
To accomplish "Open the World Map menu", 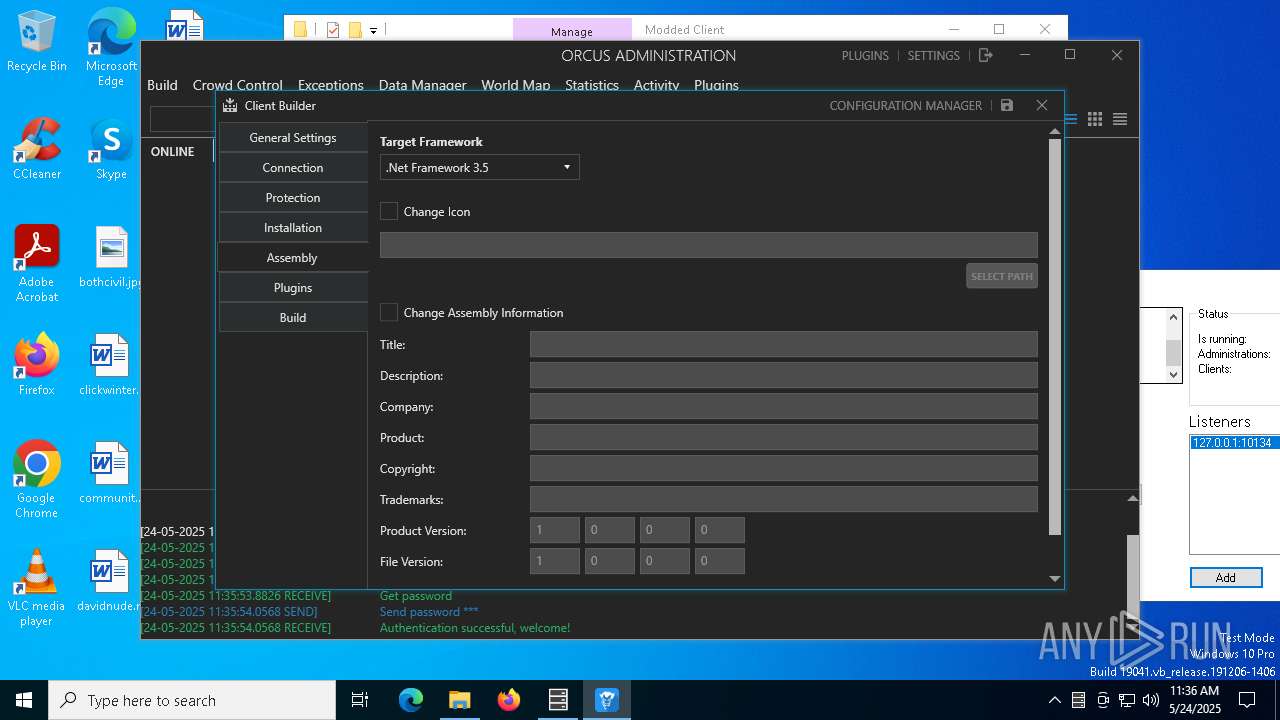I will [x=515, y=85].
